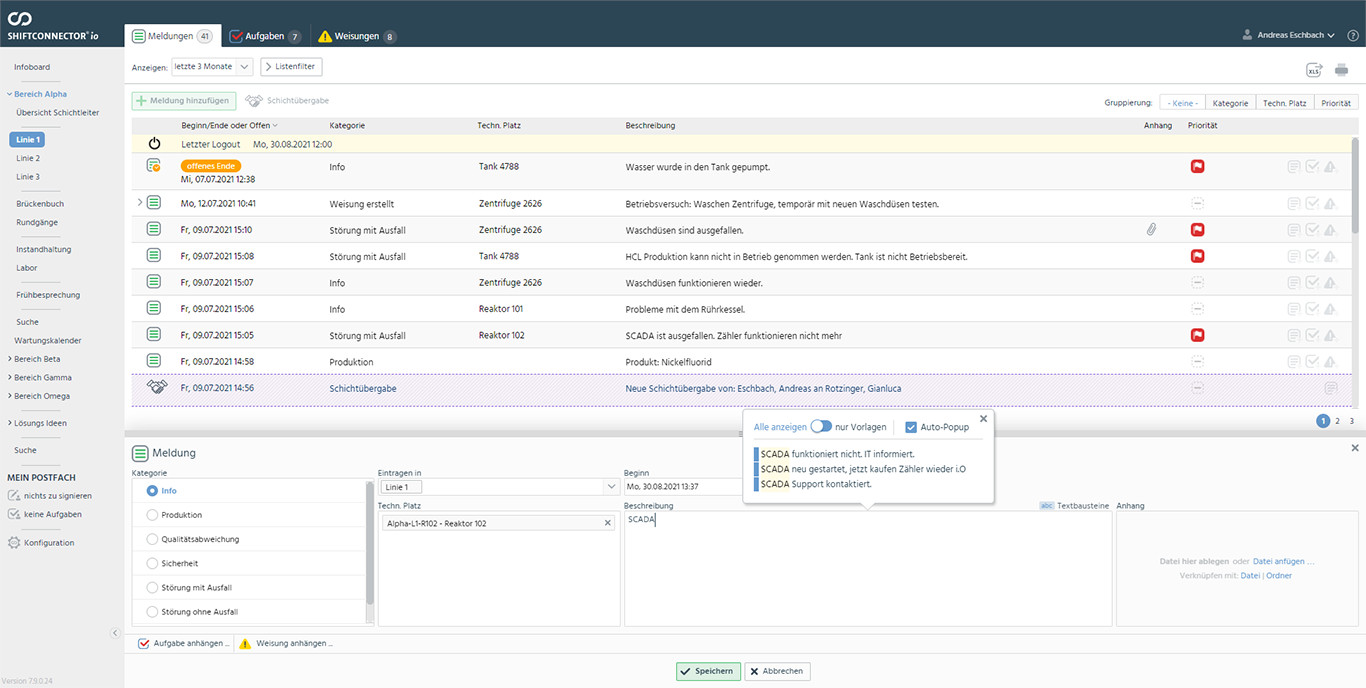Screen dimensions: 1366x688
Task: Select the Produktion category radio button
Action: pyautogui.click(x=152, y=515)
